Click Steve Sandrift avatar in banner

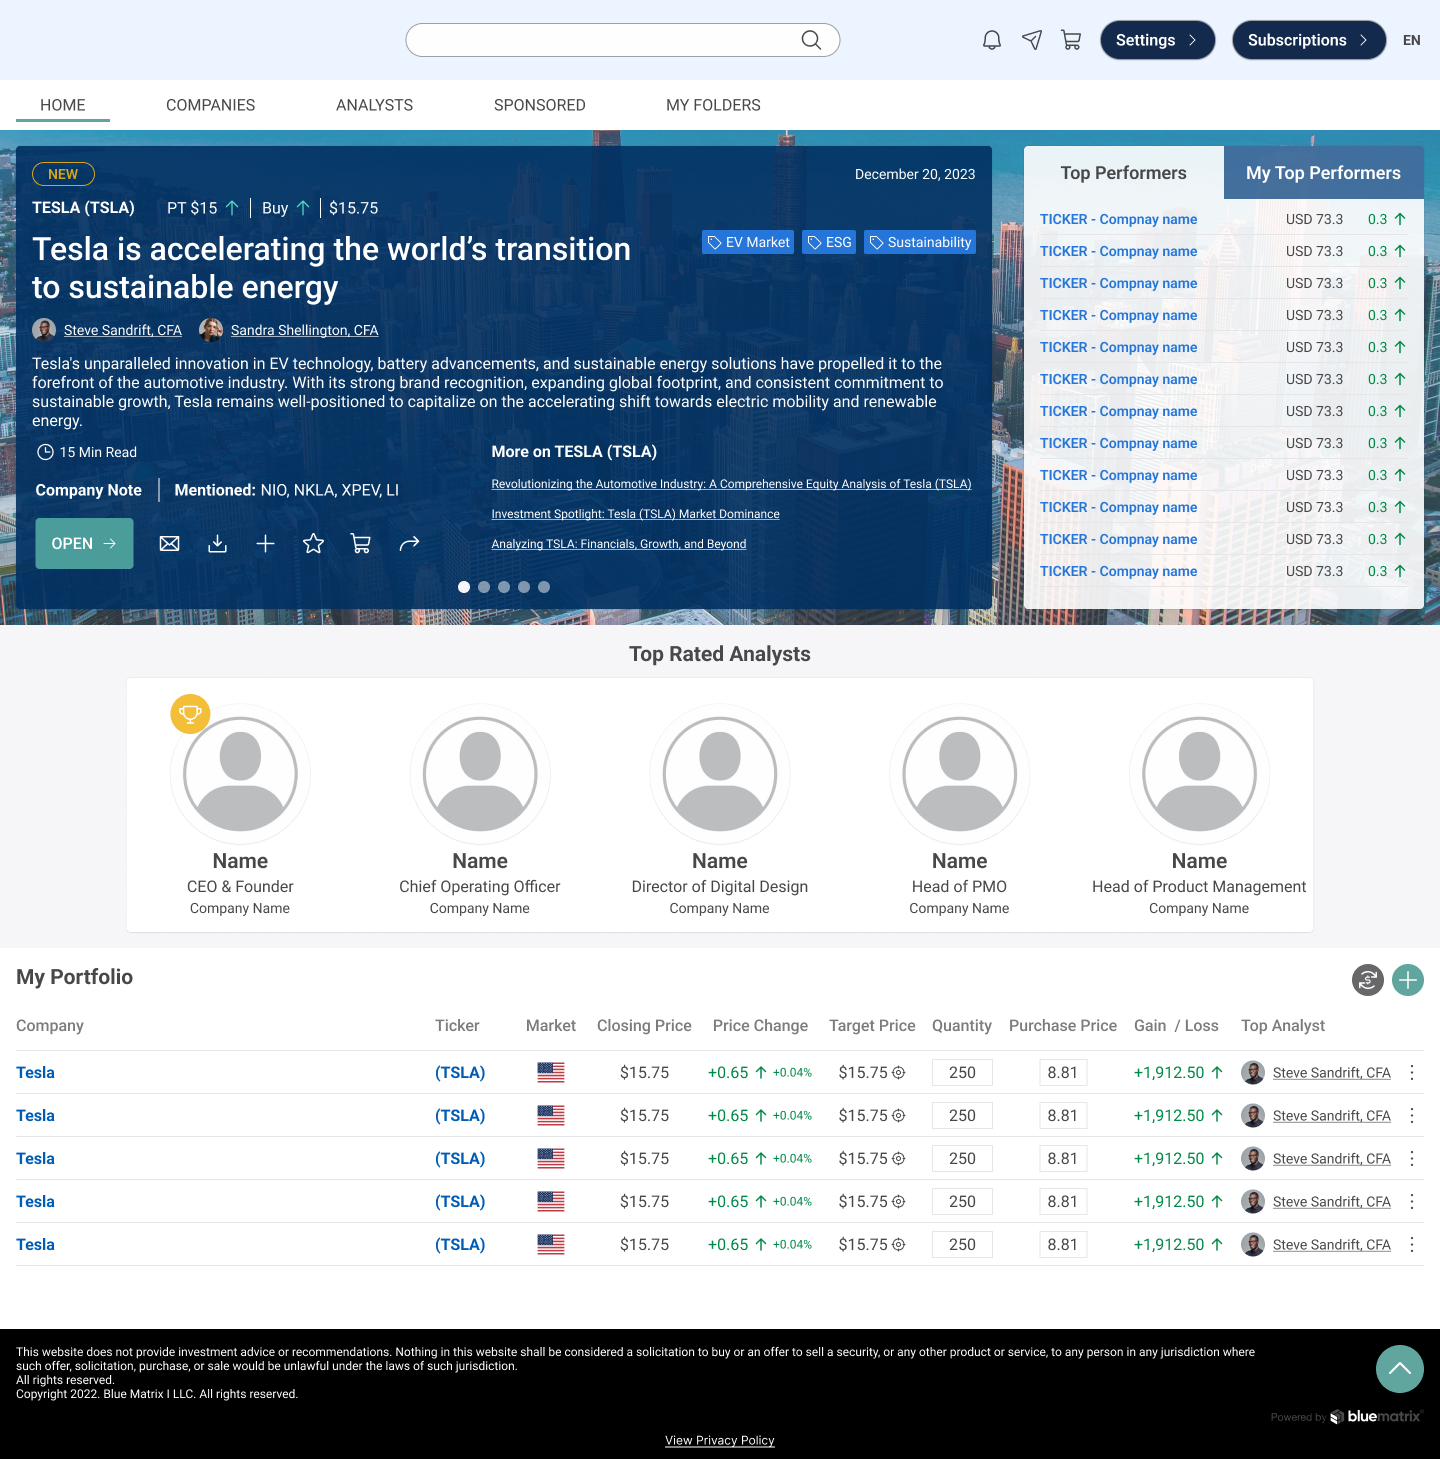tap(44, 330)
